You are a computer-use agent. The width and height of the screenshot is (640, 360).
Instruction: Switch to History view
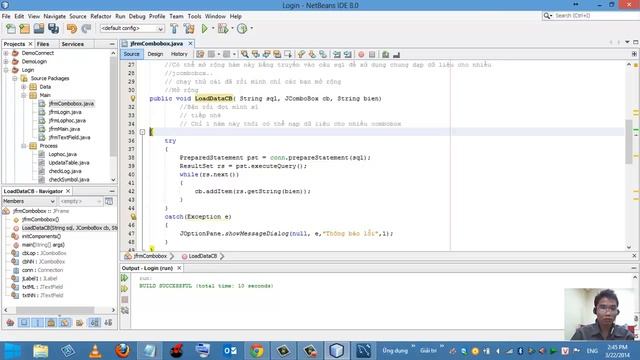point(179,54)
